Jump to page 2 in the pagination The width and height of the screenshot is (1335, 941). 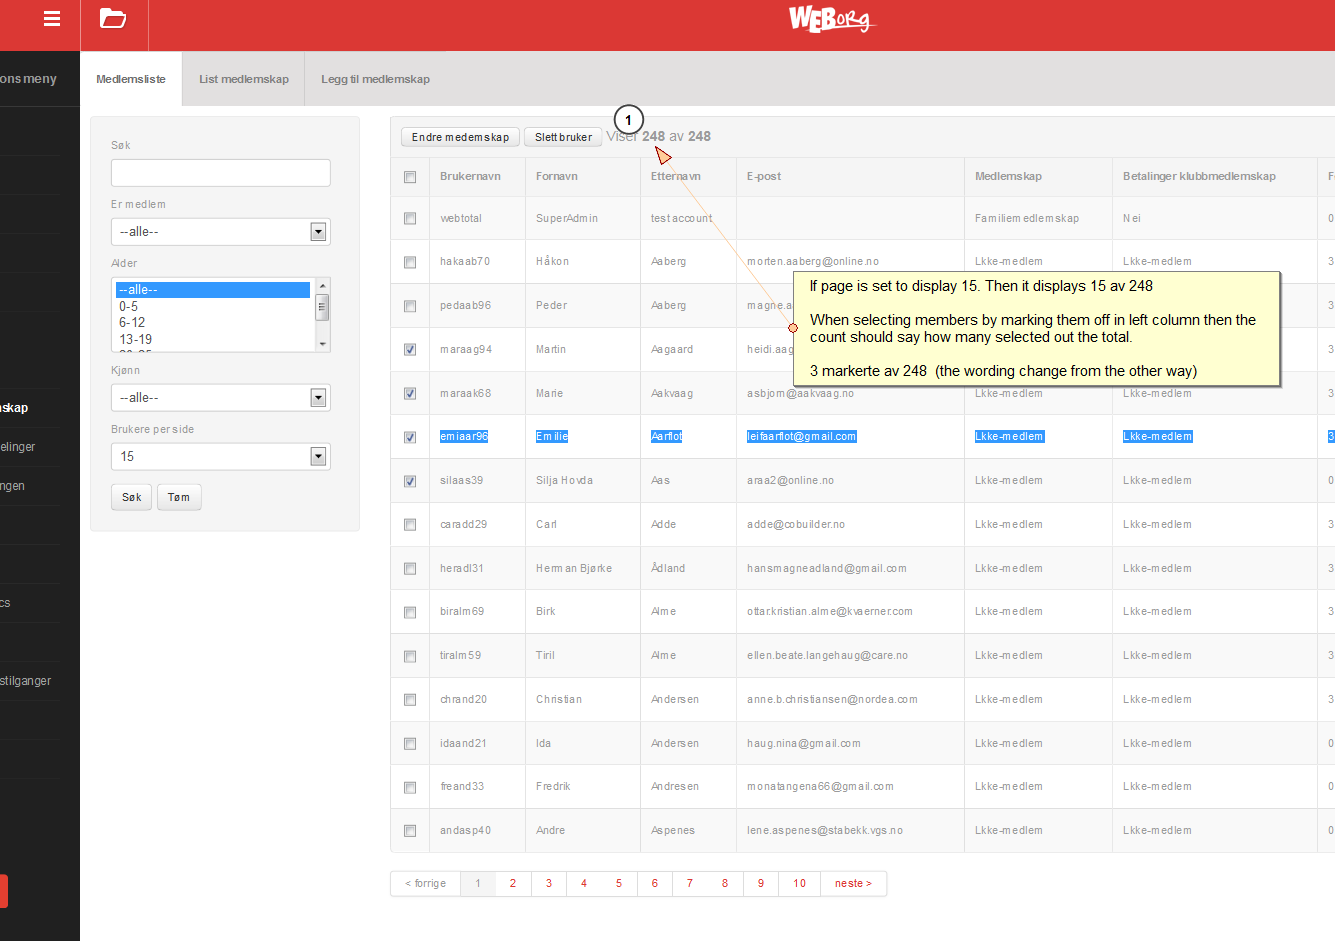click(513, 884)
